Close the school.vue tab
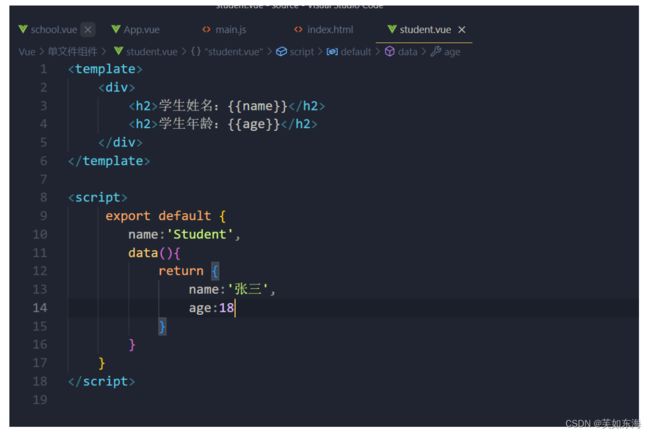The image size is (650, 434). (x=88, y=30)
